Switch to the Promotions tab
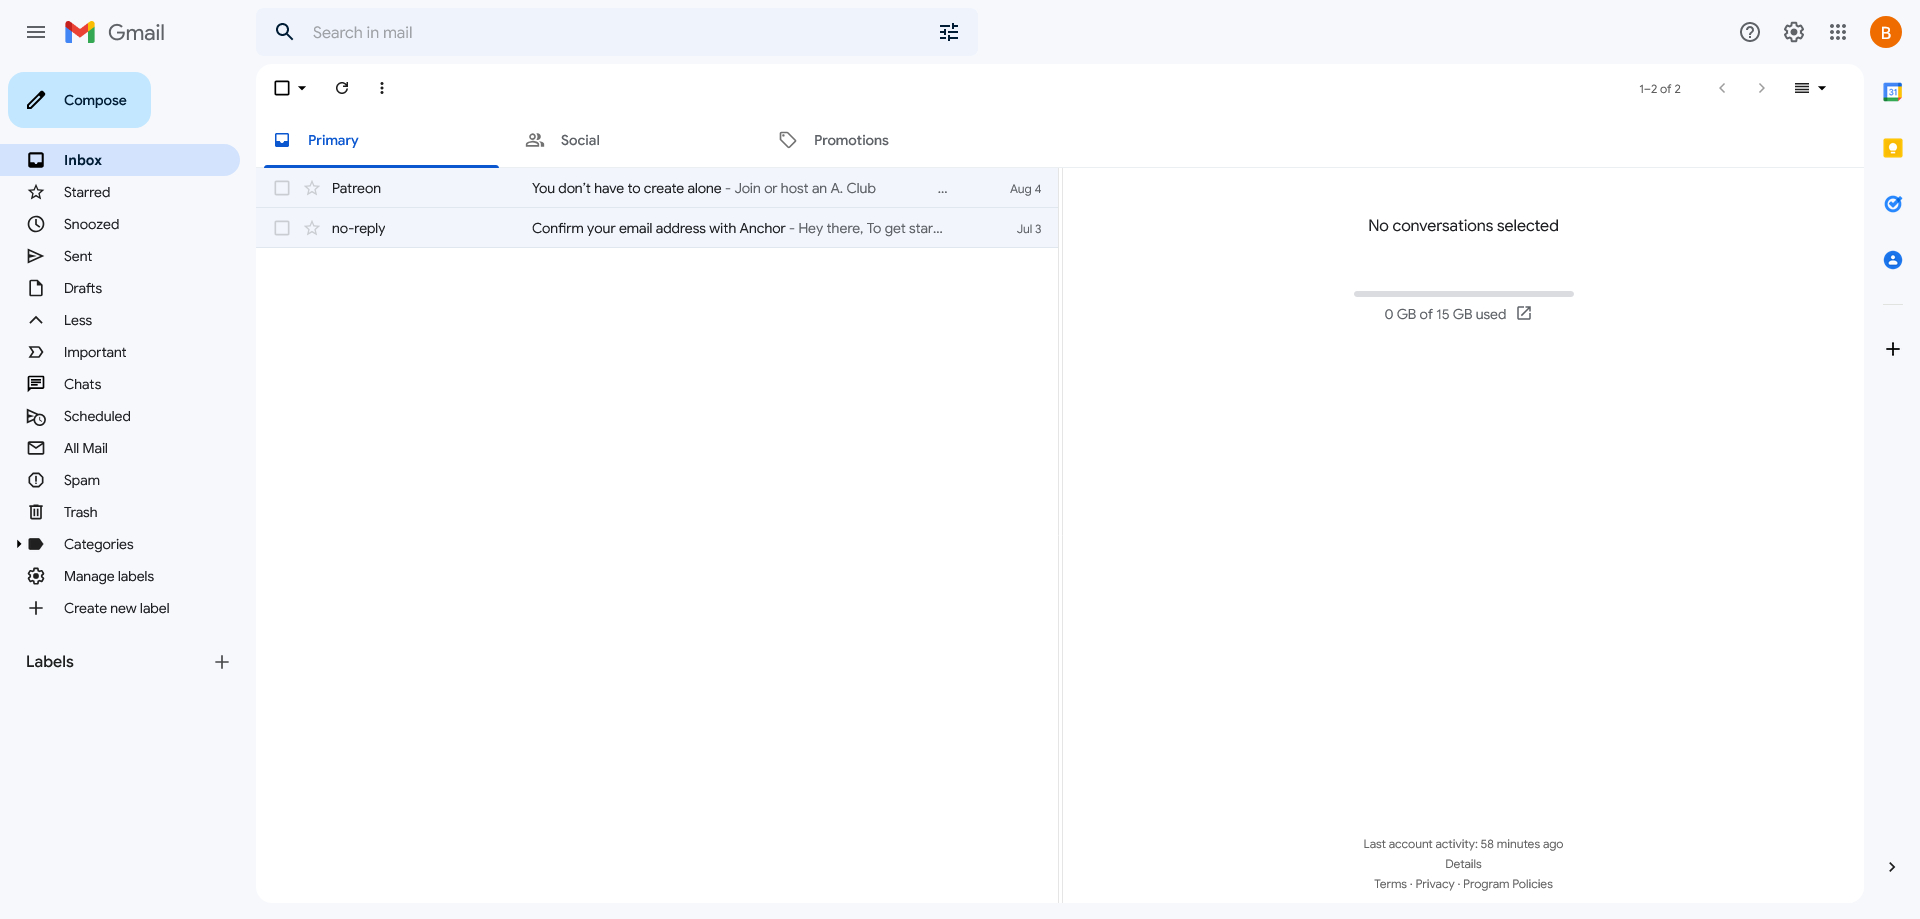Image resolution: width=1920 pixels, height=919 pixels. [x=851, y=140]
